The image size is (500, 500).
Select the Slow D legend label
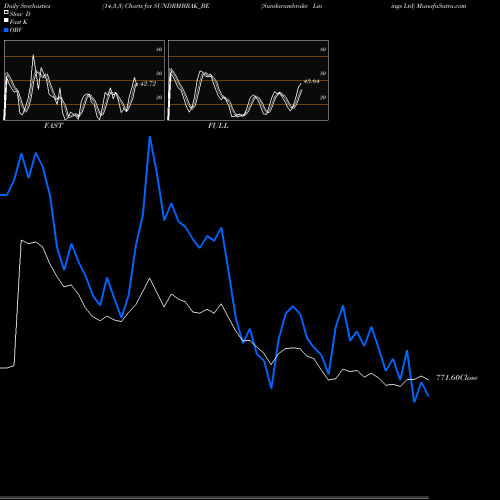pyautogui.click(x=20, y=14)
